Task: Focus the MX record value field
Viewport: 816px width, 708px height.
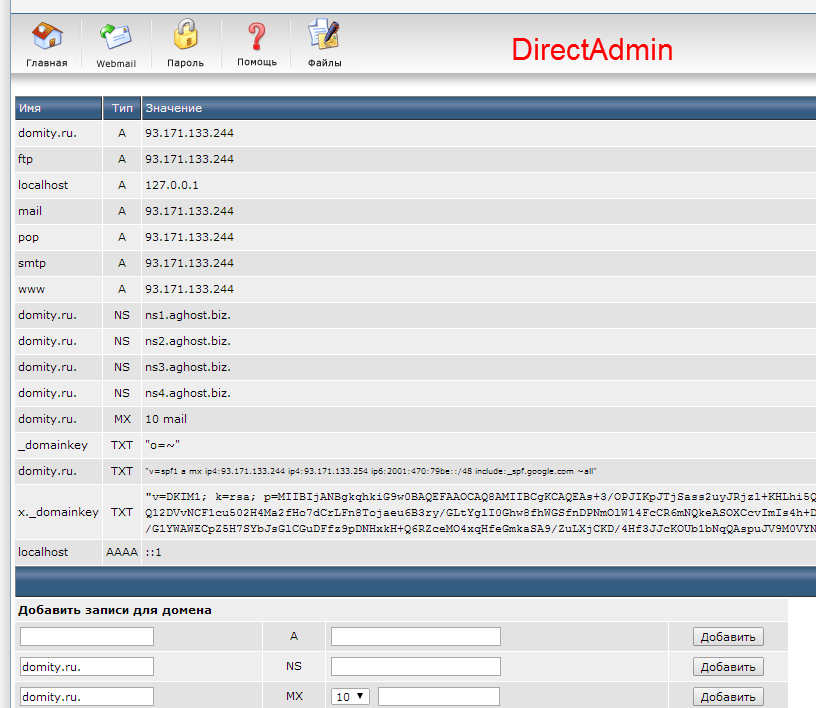Action: tap(439, 697)
